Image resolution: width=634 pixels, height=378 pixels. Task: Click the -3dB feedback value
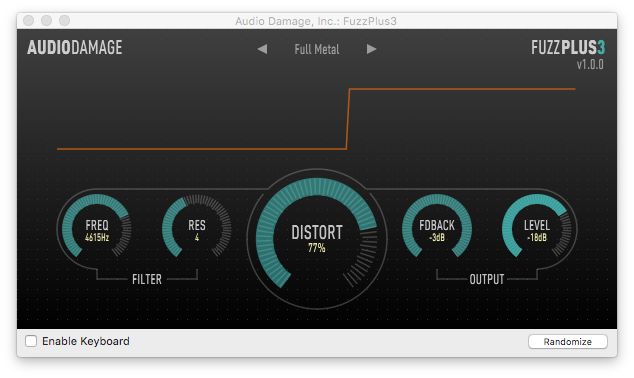tap(437, 237)
